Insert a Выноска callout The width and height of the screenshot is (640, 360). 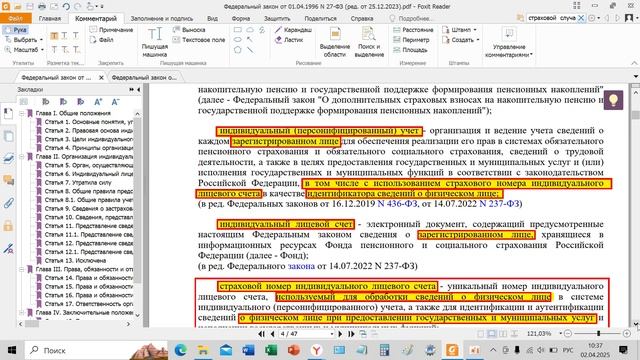pyautogui.click(x=189, y=30)
